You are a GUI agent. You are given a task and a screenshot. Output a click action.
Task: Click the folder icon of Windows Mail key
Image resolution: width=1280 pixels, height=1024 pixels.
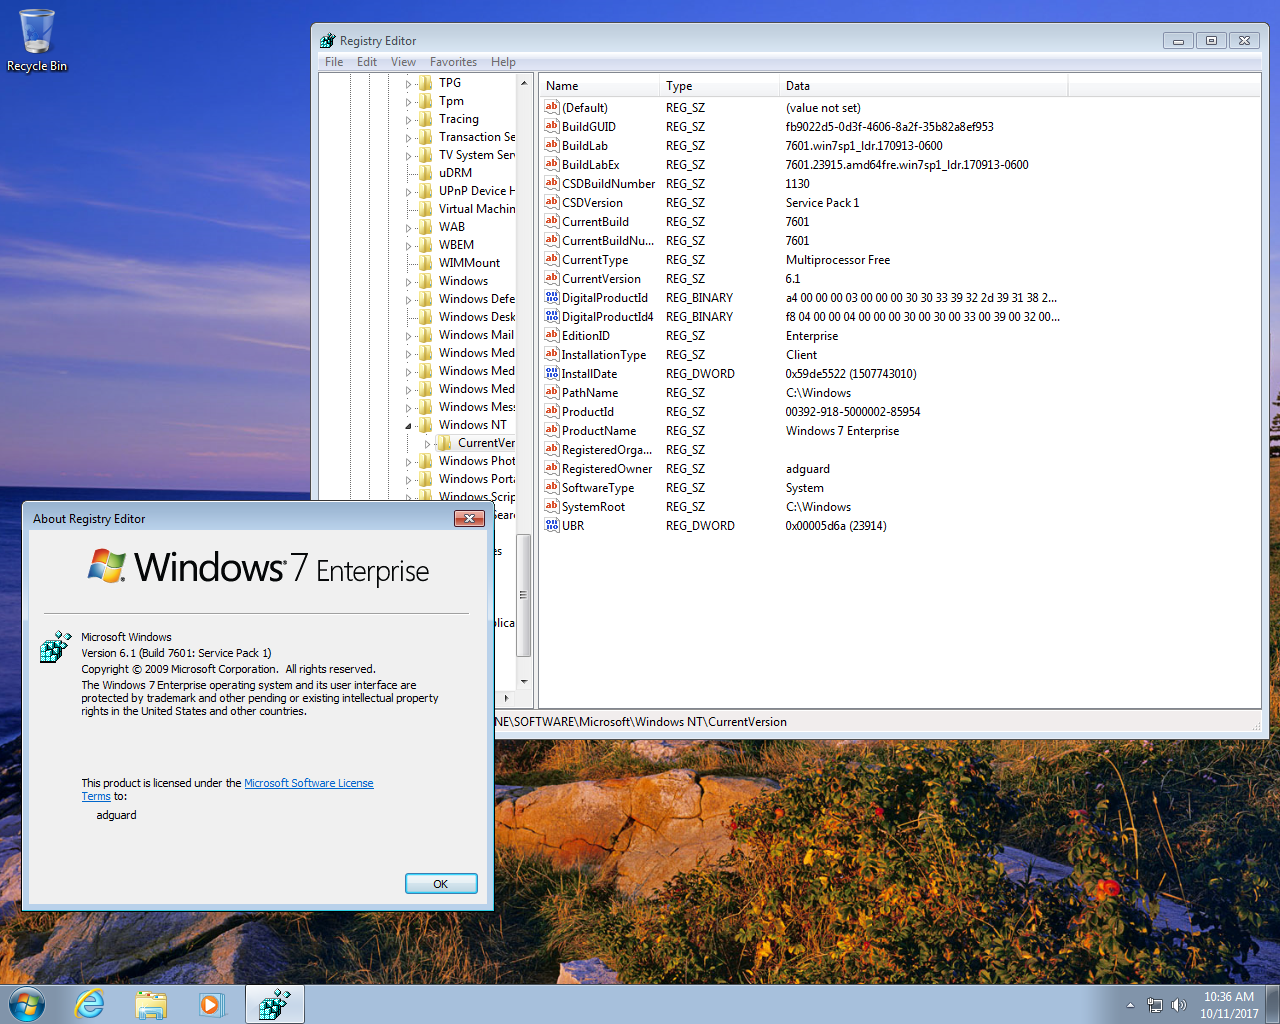[426, 335]
